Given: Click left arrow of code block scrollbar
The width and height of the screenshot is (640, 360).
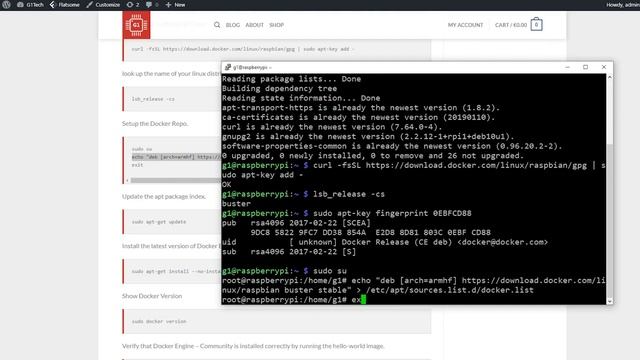Looking at the screenshot, I should [x=127, y=180].
